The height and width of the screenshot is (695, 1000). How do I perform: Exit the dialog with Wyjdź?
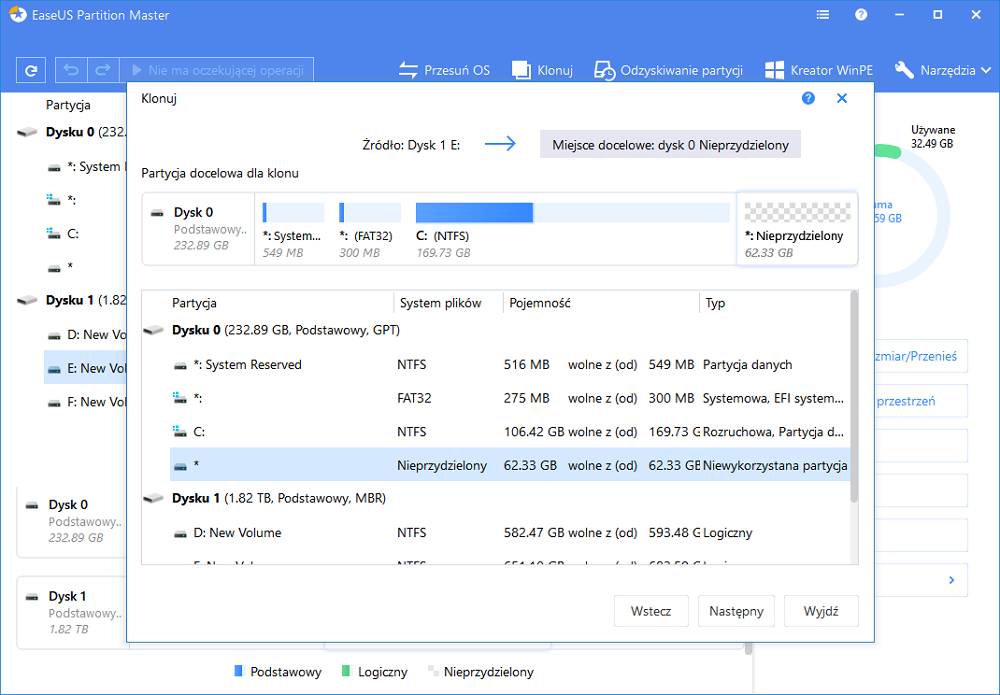(x=821, y=611)
